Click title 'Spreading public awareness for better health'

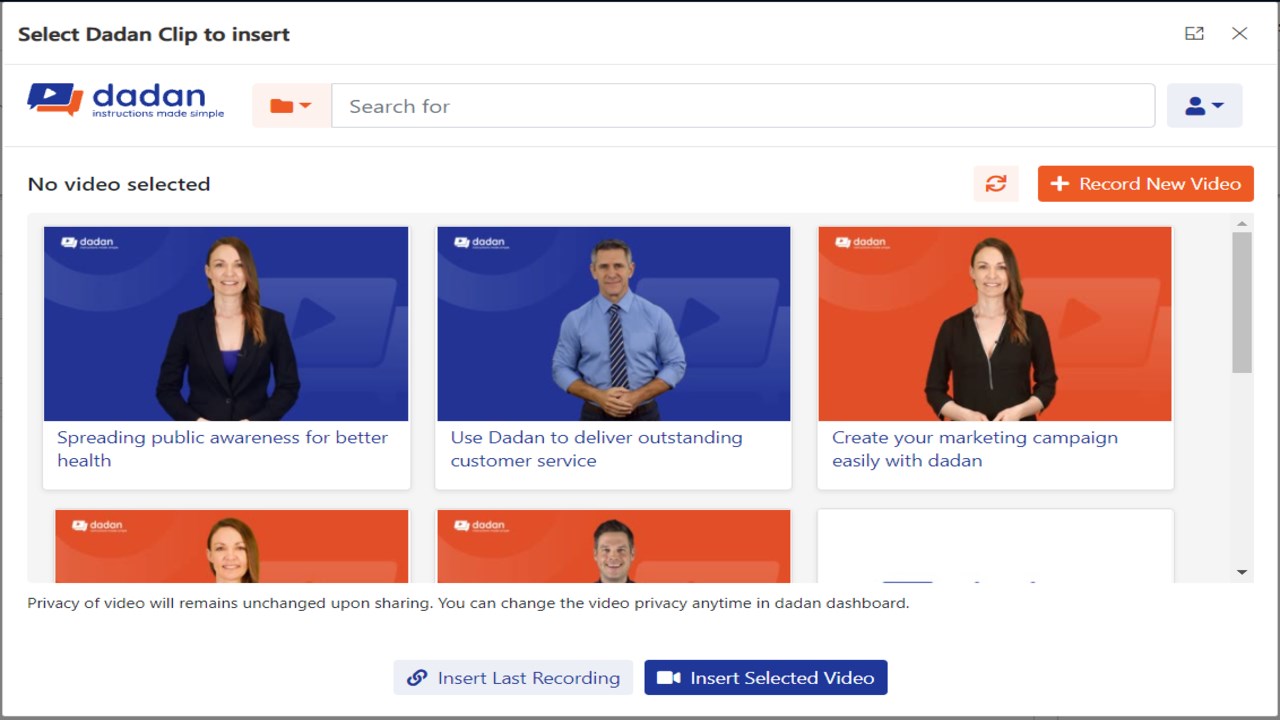tap(222, 449)
